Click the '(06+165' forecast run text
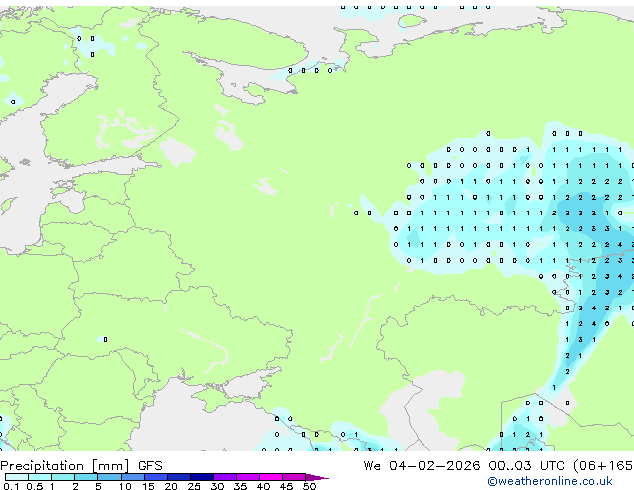The height and width of the screenshot is (490, 634). [x=603, y=466]
